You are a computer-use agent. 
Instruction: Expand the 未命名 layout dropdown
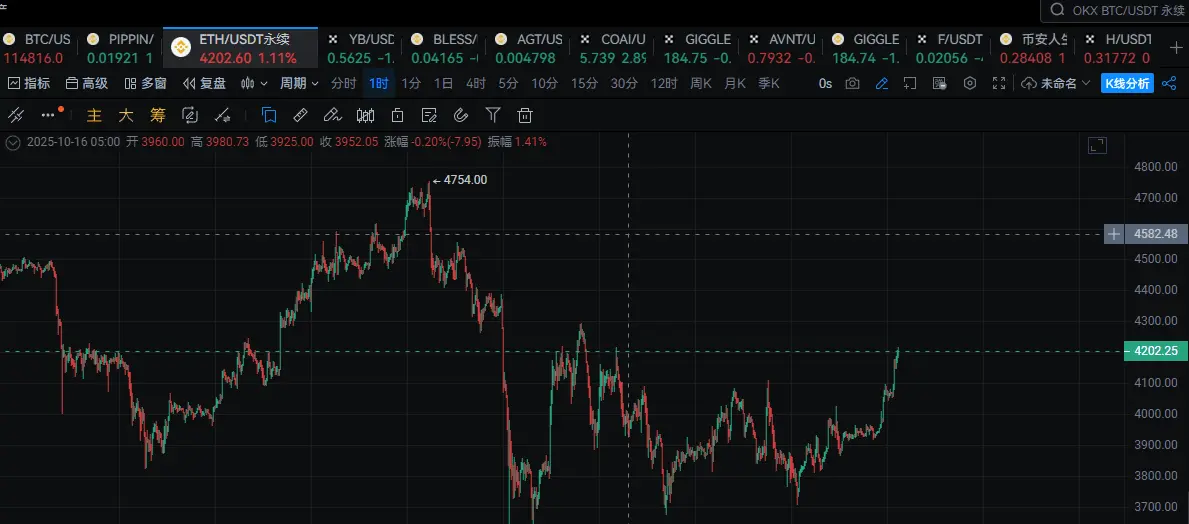point(1056,83)
